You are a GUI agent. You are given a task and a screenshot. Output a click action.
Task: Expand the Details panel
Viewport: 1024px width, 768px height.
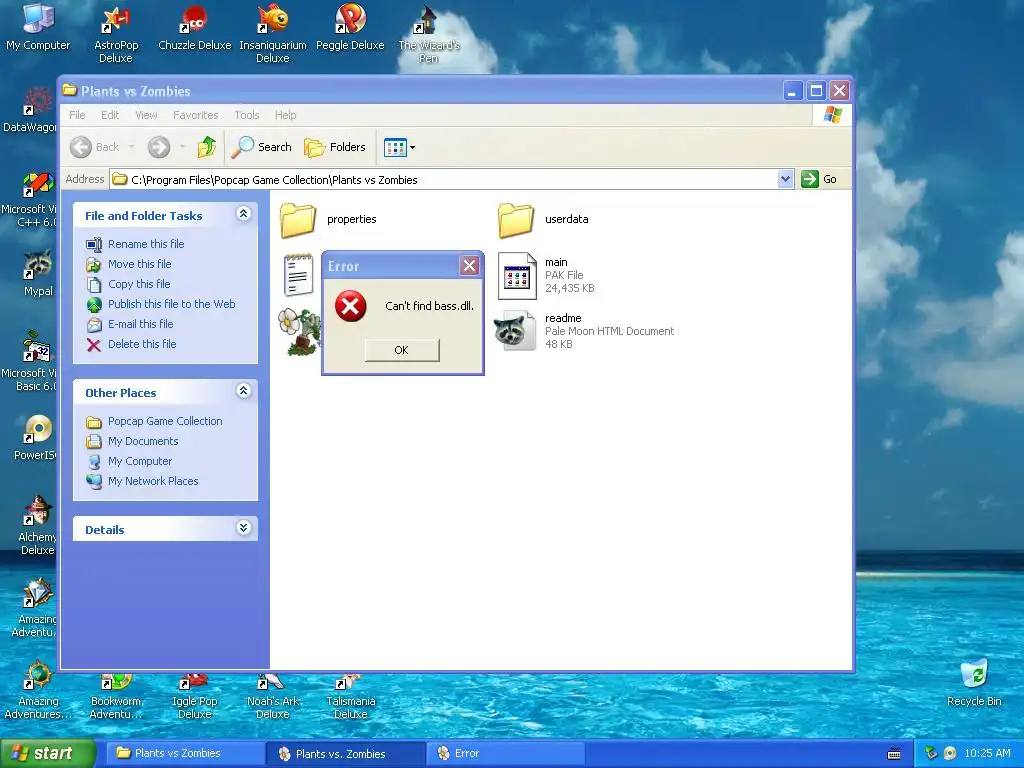tap(244, 528)
